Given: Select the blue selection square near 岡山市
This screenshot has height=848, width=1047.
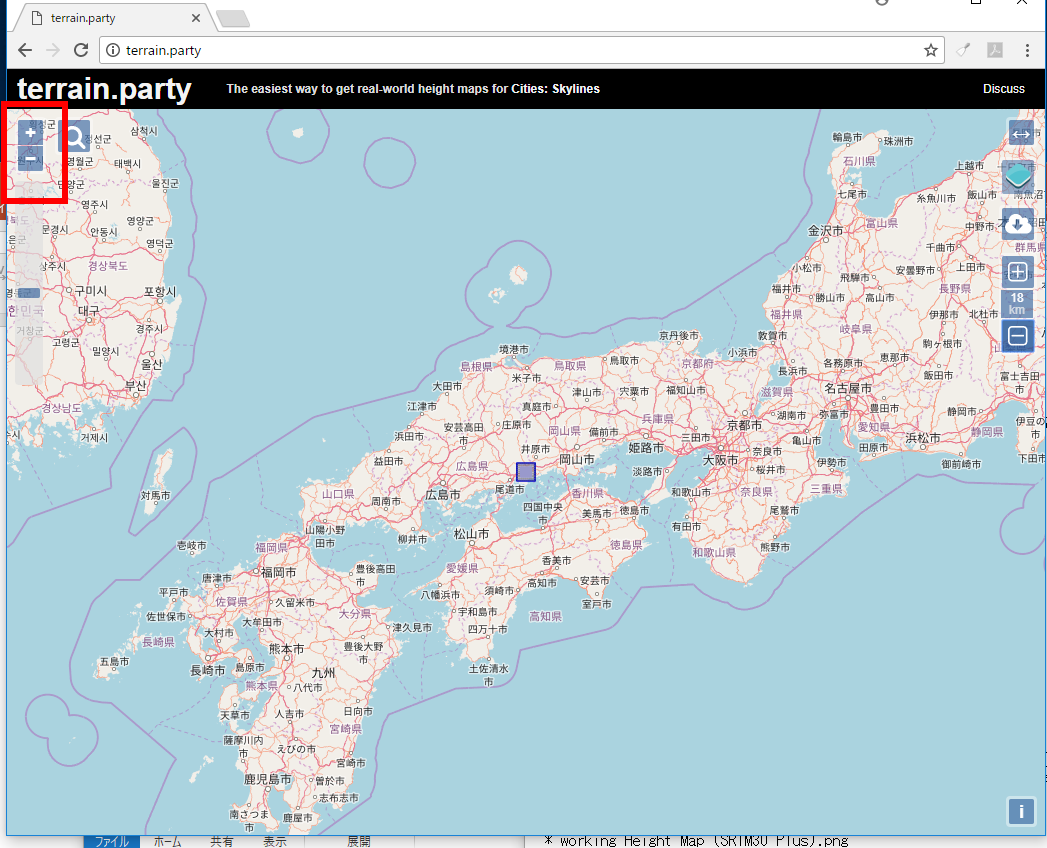Looking at the screenshot, I should (x=526, y=472).
